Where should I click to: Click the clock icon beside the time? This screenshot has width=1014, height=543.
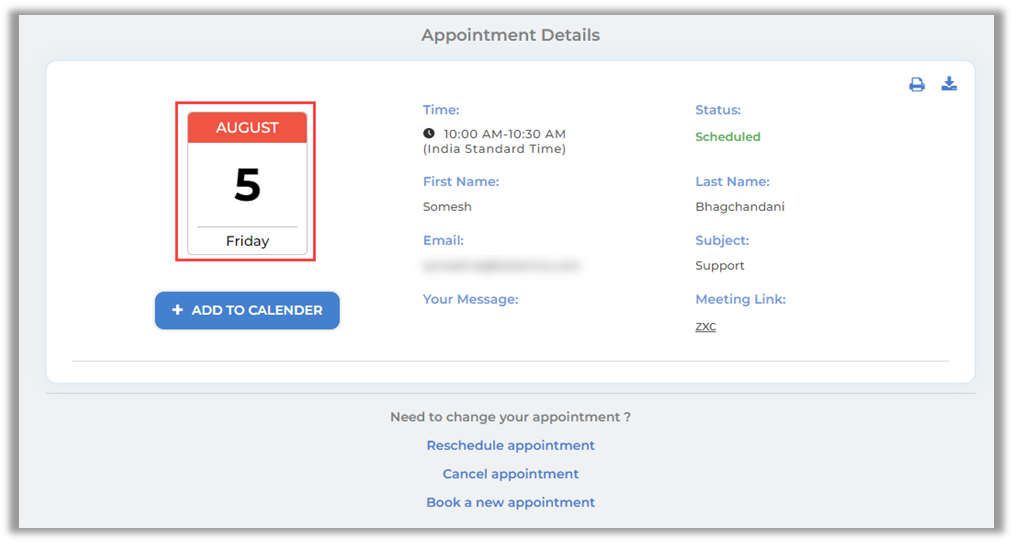(x=429, y=133)
